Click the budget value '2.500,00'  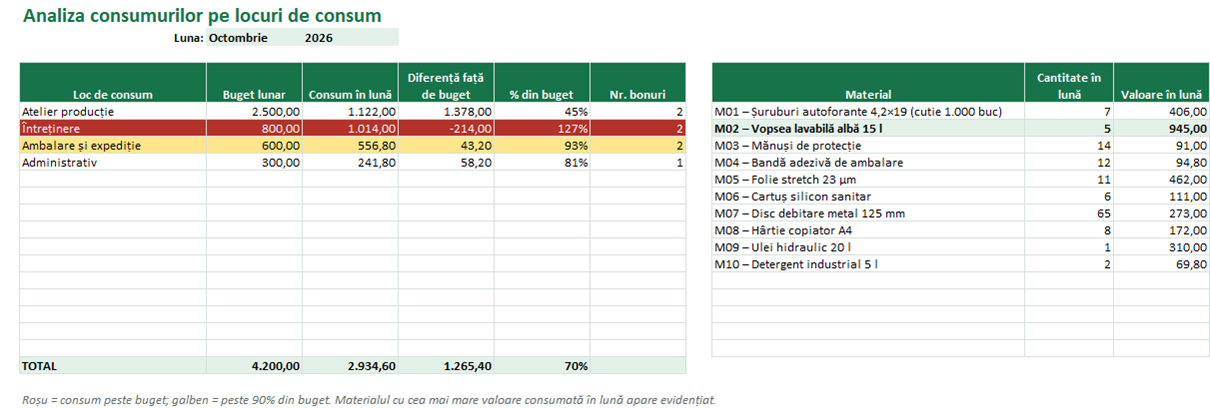tap(254, 112)
